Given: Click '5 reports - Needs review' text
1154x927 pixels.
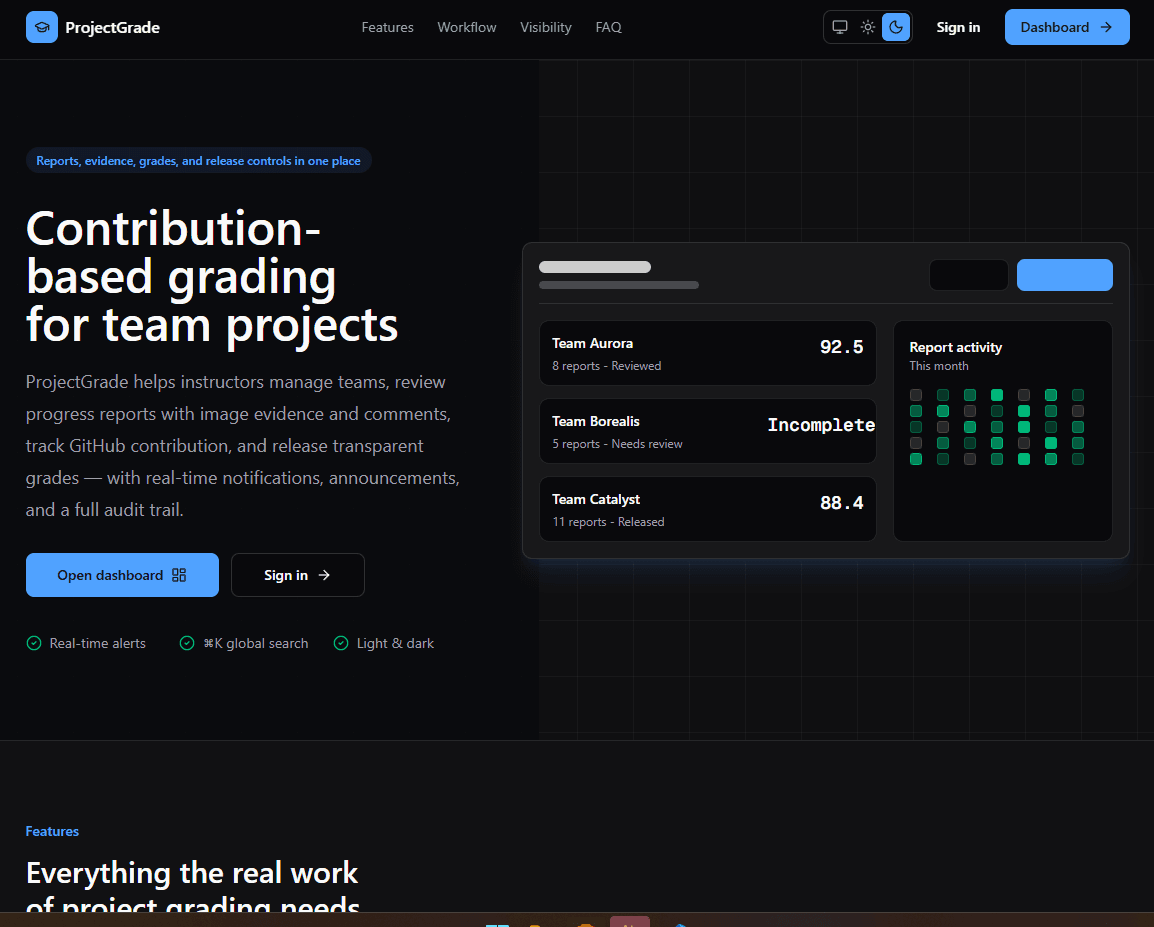Looking at the screenshot, I should (617, 444).
